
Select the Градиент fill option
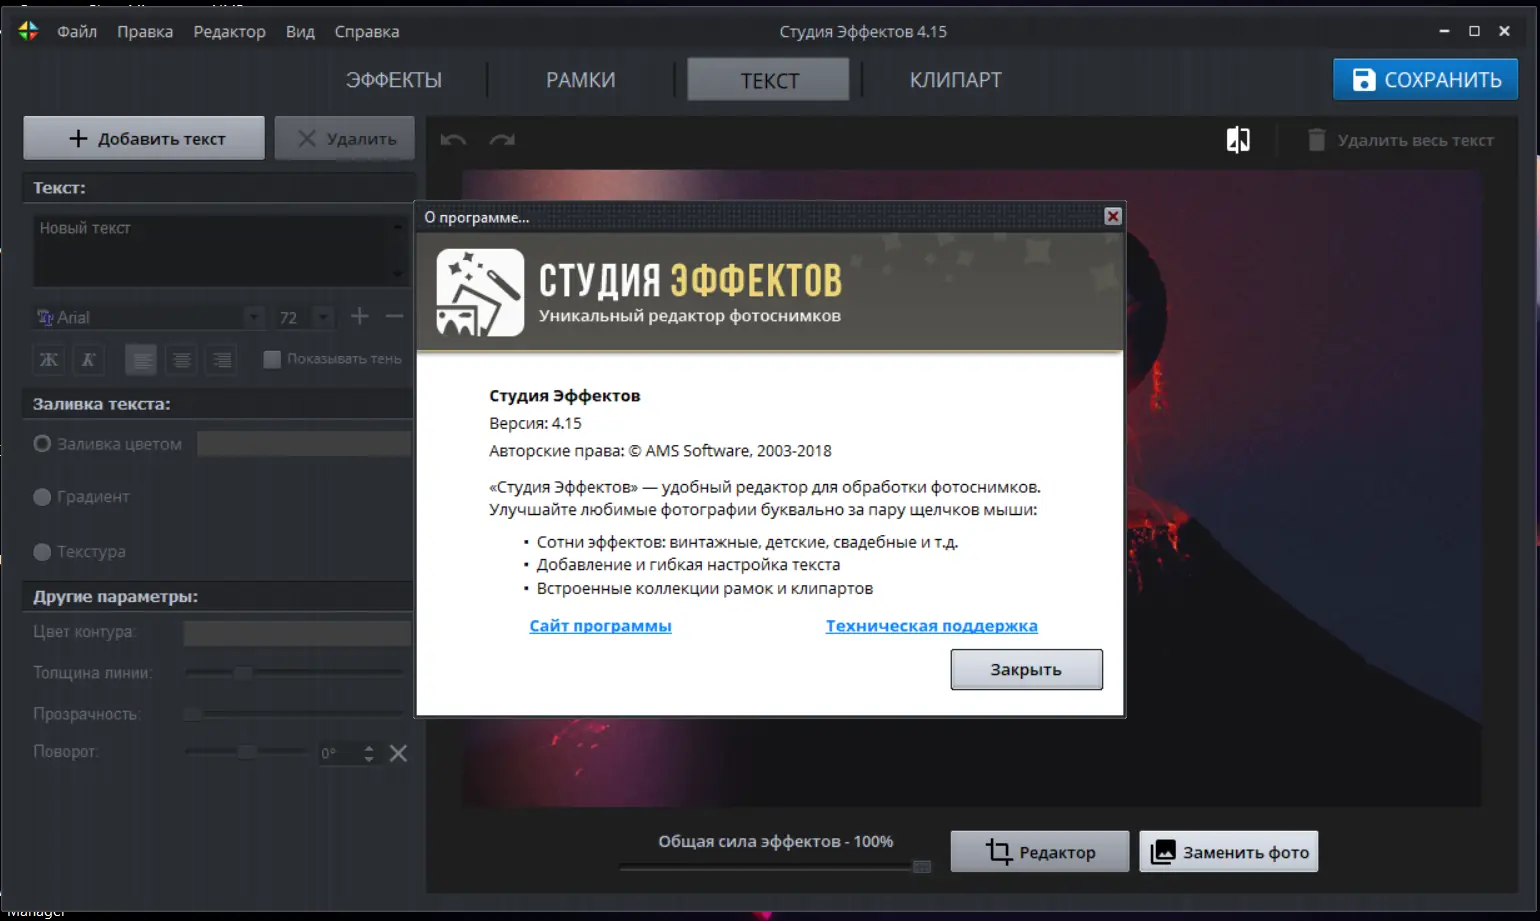[41, 496]
